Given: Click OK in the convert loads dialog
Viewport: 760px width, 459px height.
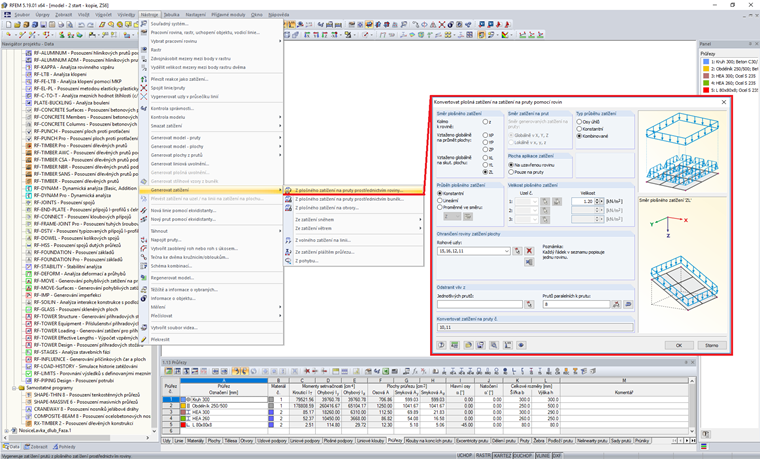Looking at the screenshot, I should coord(679,345).
